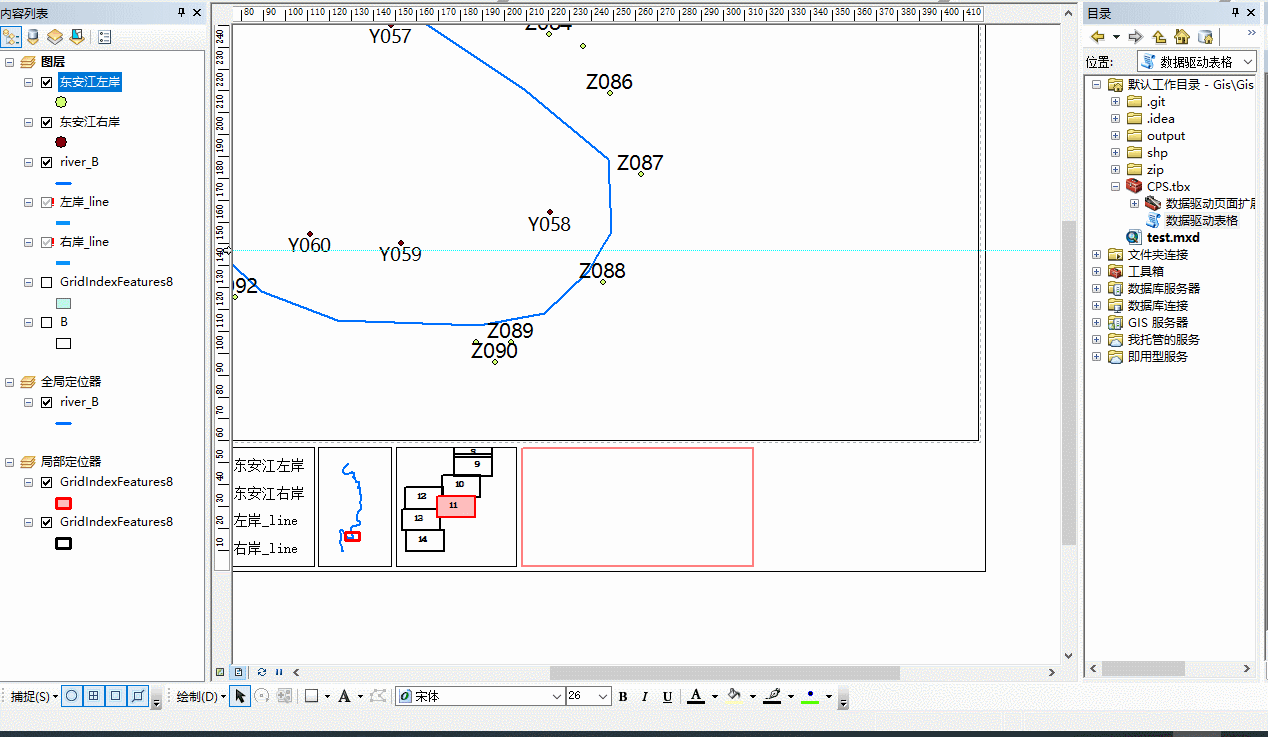Click marker color green swatch
1268x737 pixels.
pyautogui.click(x=810, y=696)
